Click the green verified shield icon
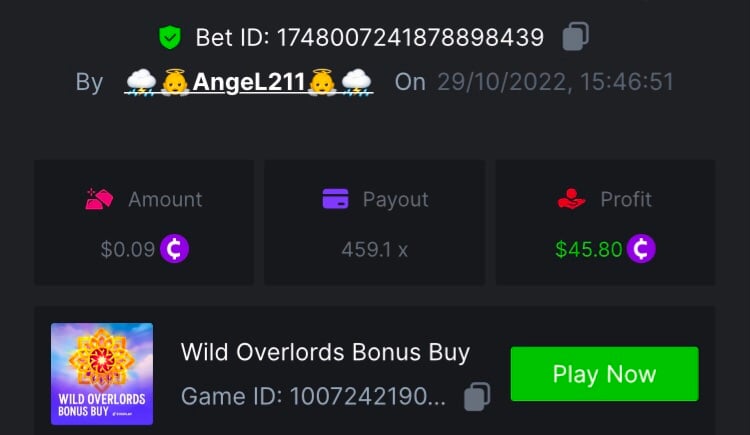The width and height of the screenshot is (750, 435). click(x=170, y=37)
